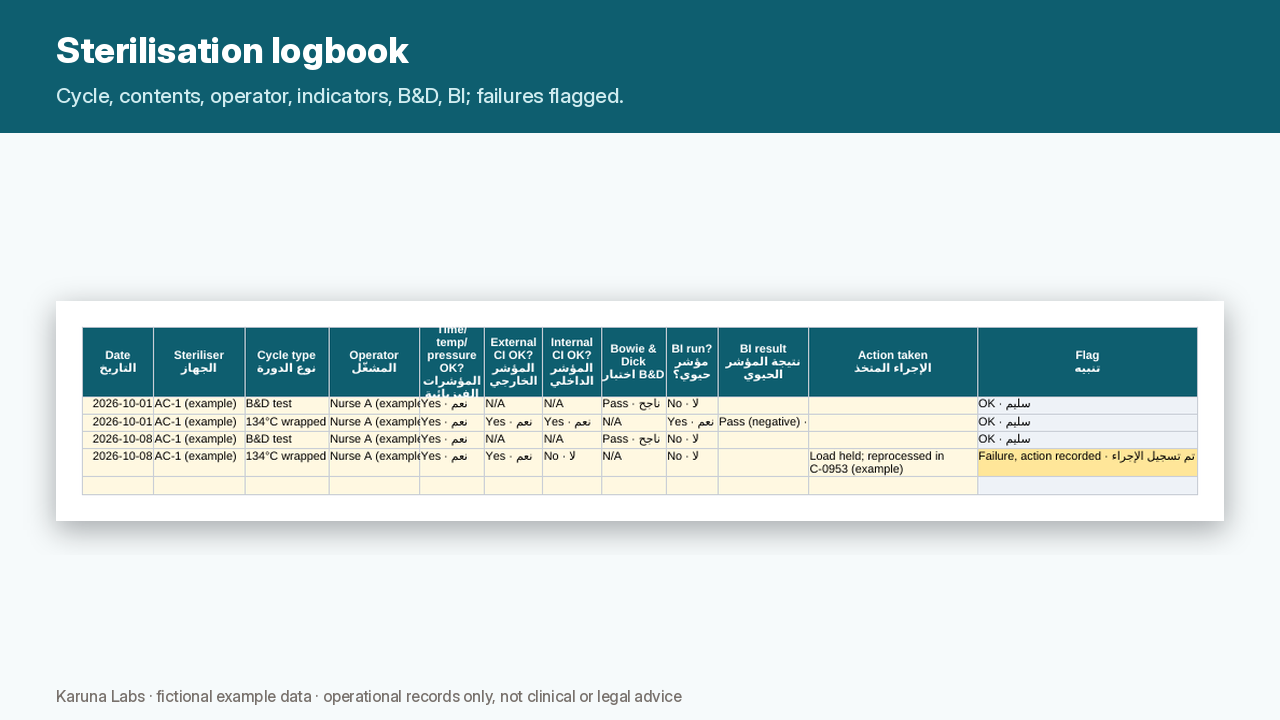
Task: Select the "Load held; reprocessed in C-0953" cell
Action: 893,462
